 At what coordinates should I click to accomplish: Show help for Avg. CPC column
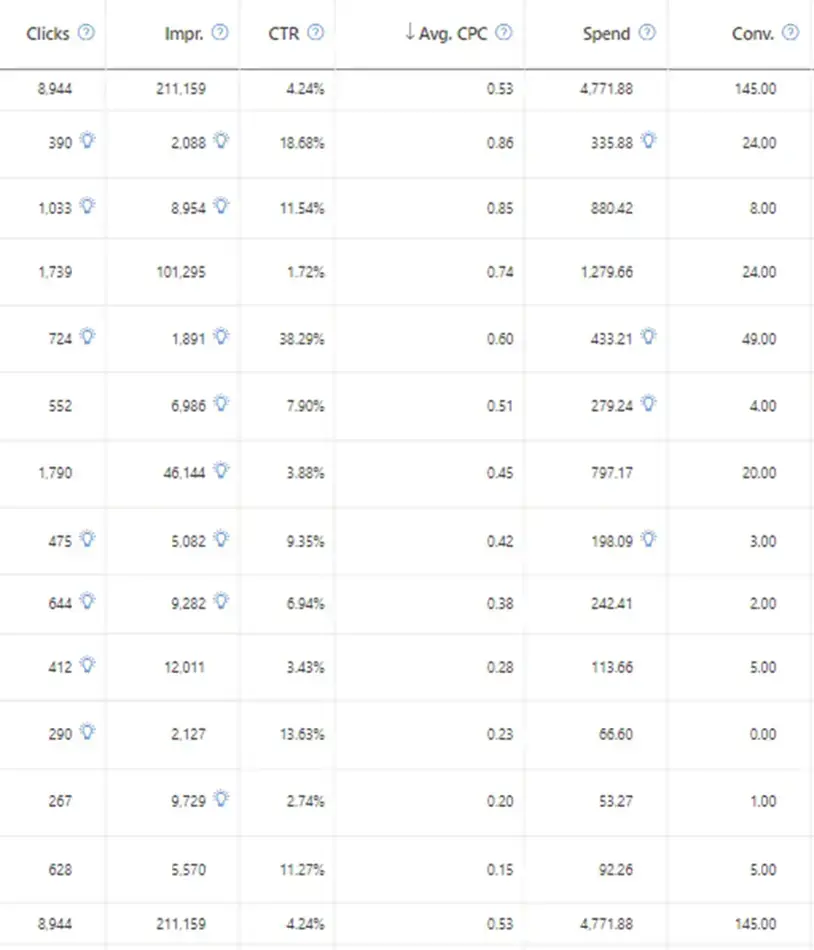pos(504,33)
